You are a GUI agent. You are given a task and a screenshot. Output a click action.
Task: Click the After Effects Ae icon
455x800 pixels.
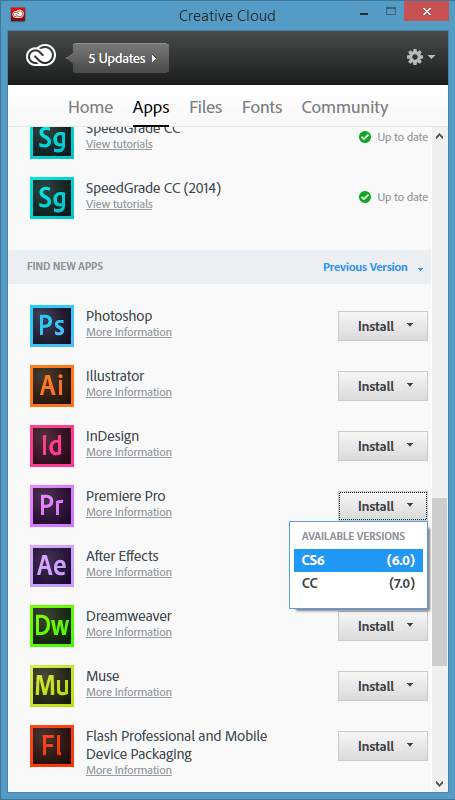[52, 566]
